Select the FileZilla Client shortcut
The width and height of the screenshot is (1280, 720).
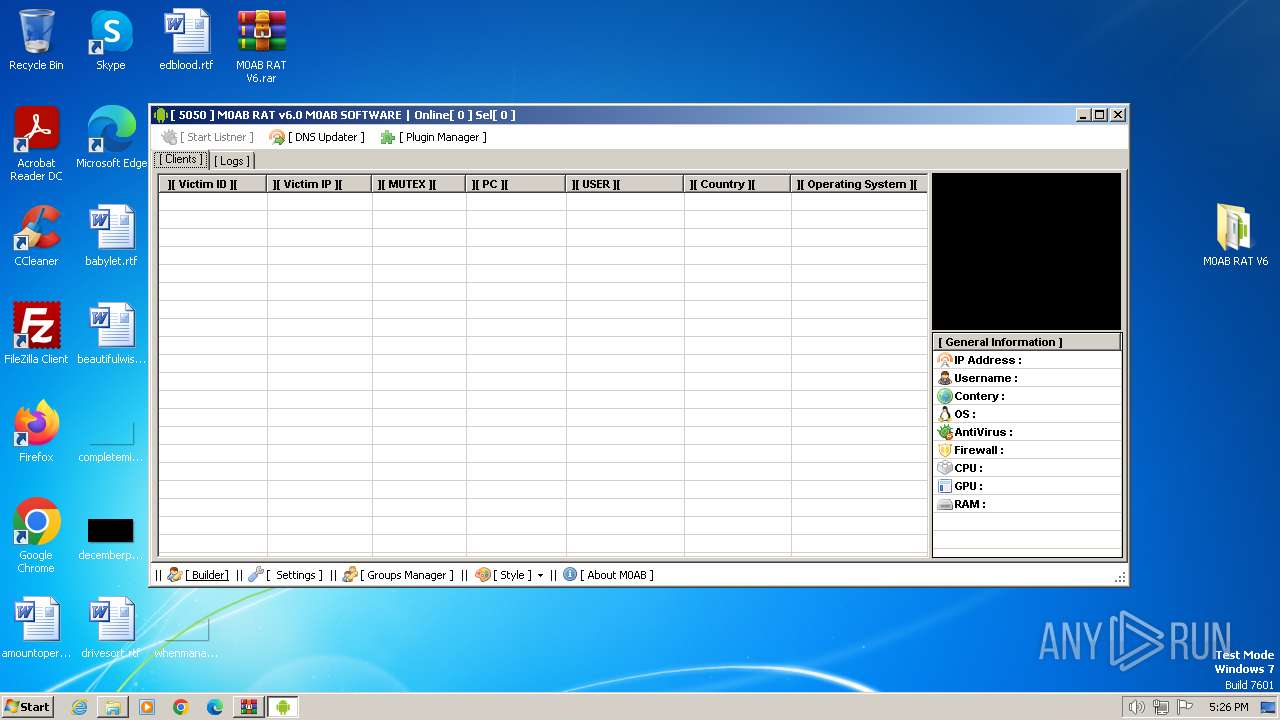click(x=36, y=334)
